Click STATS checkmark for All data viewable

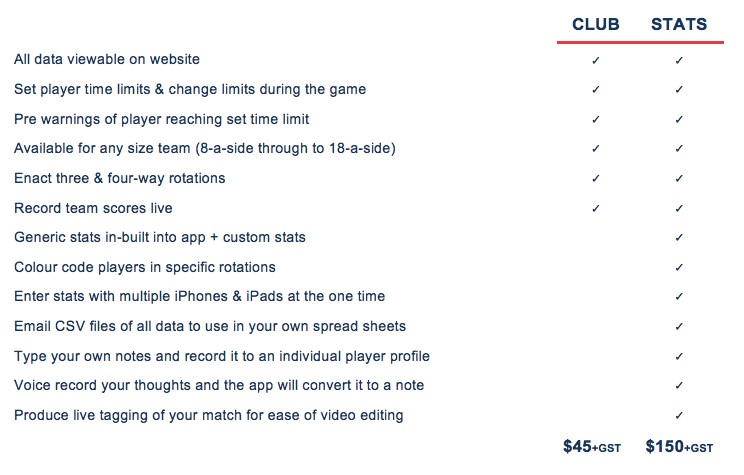[x=679, y=60]
